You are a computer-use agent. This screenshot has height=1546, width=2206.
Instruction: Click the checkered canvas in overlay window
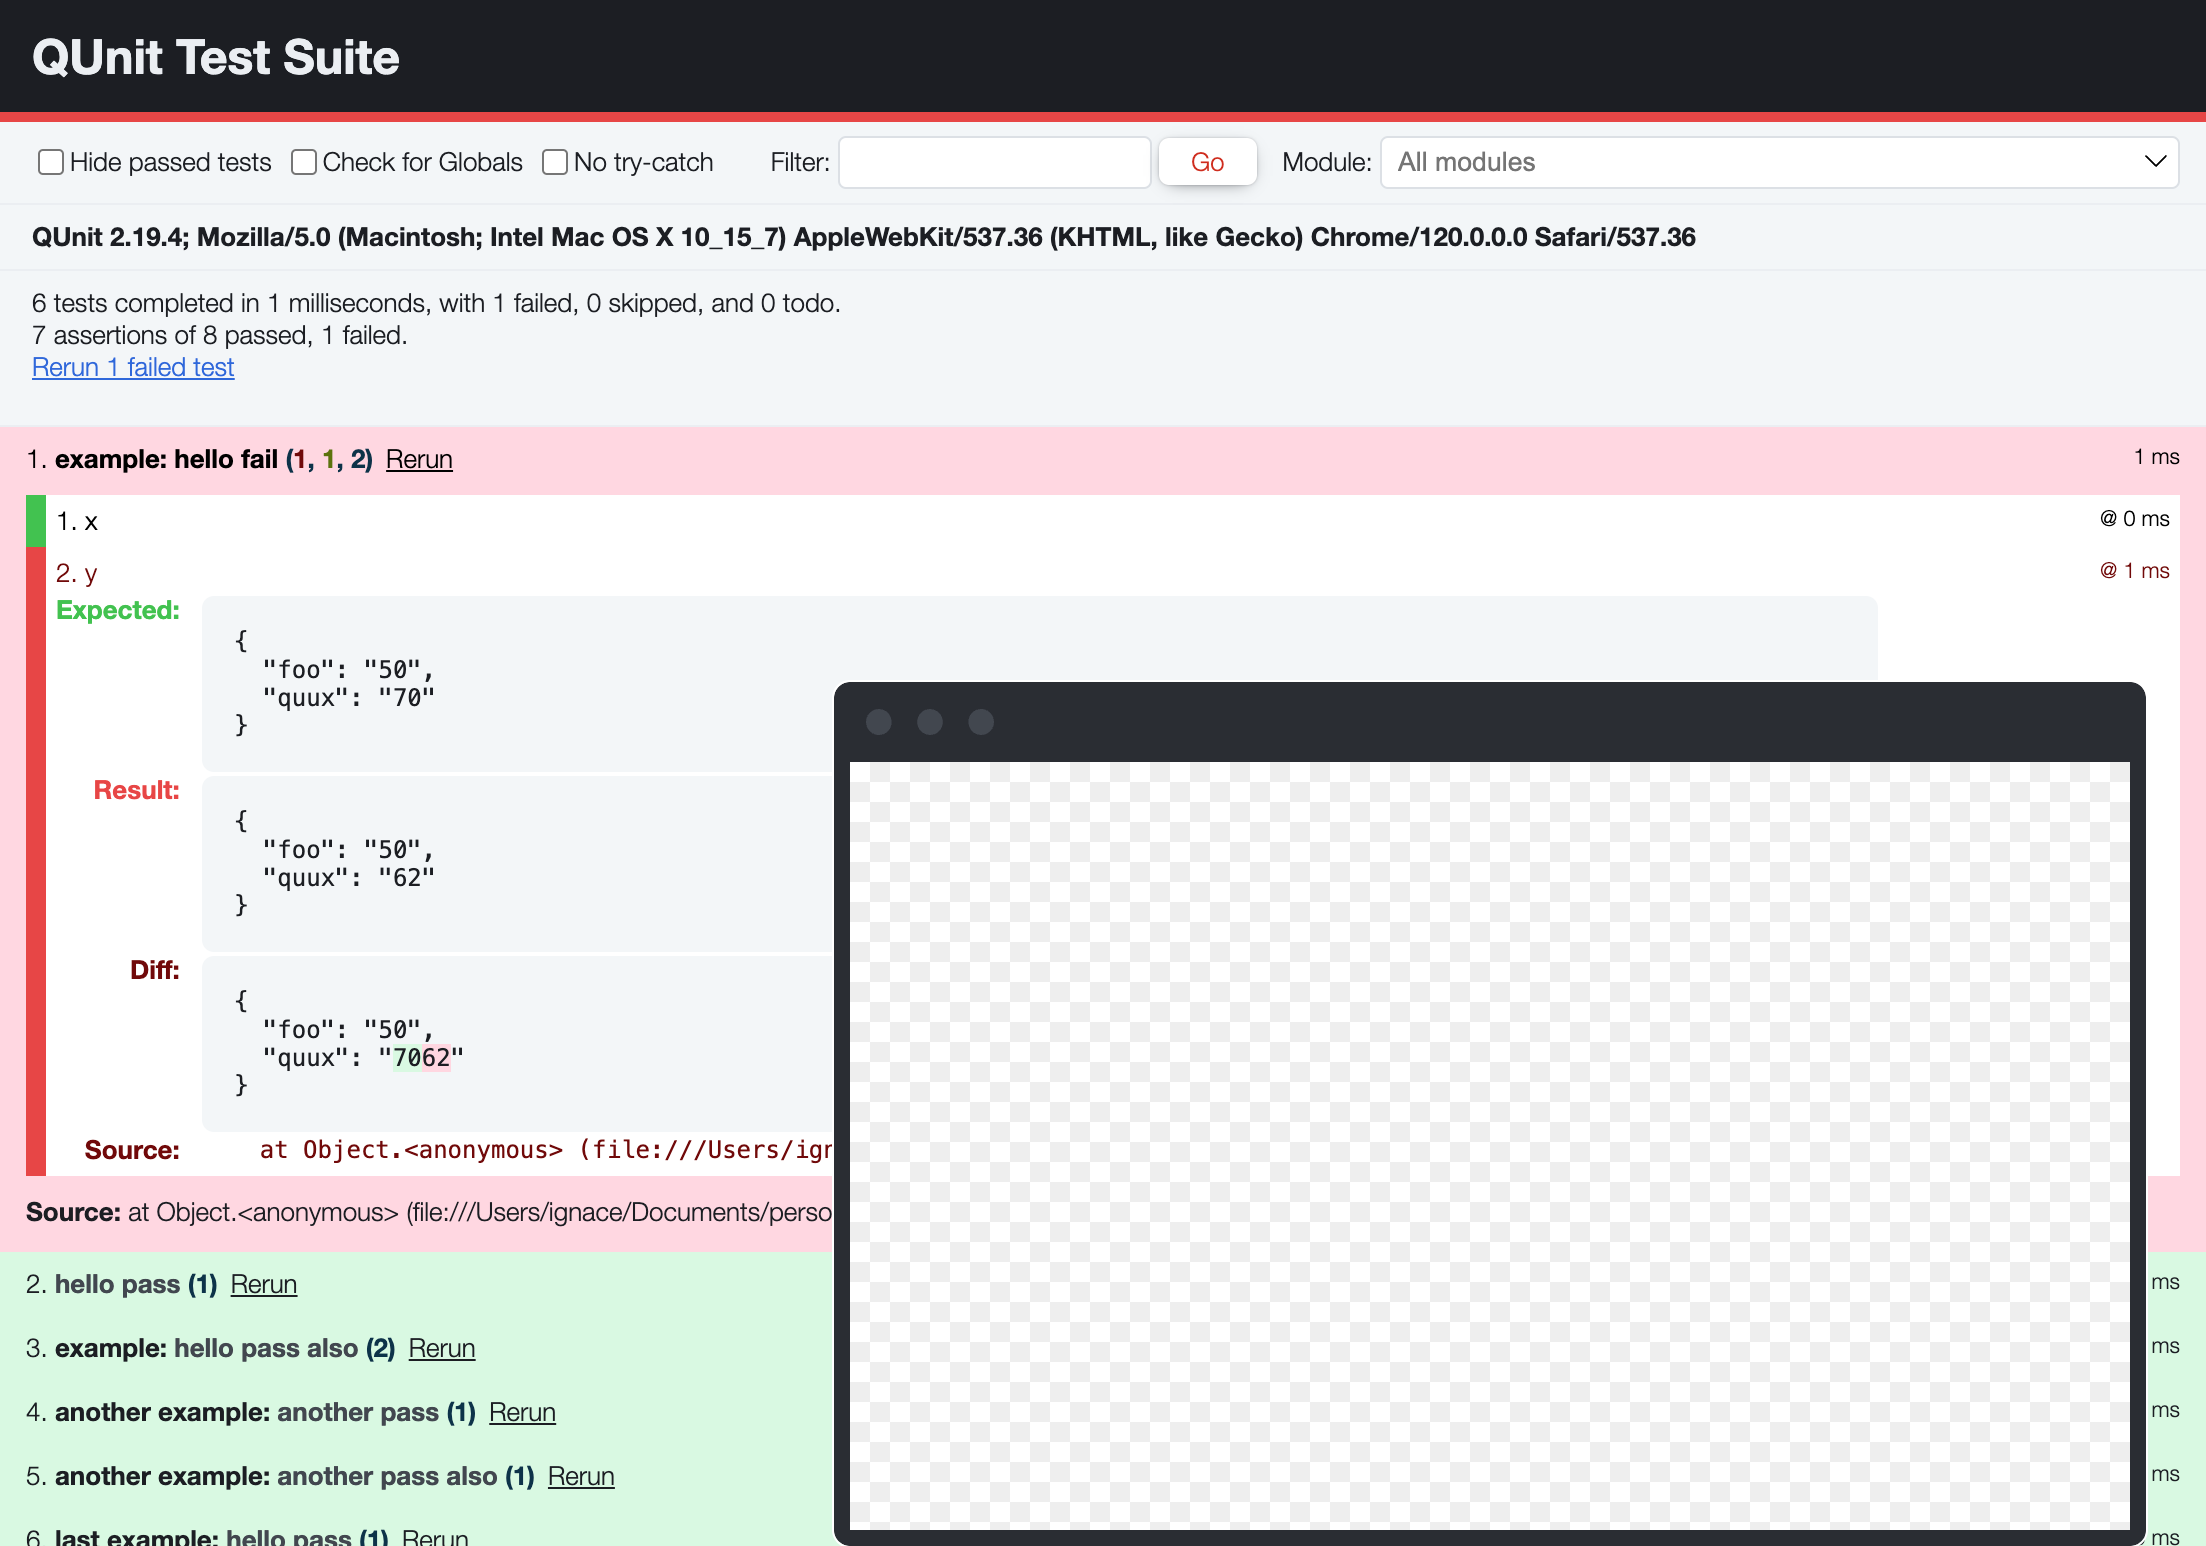[x=1489, y=1145]
